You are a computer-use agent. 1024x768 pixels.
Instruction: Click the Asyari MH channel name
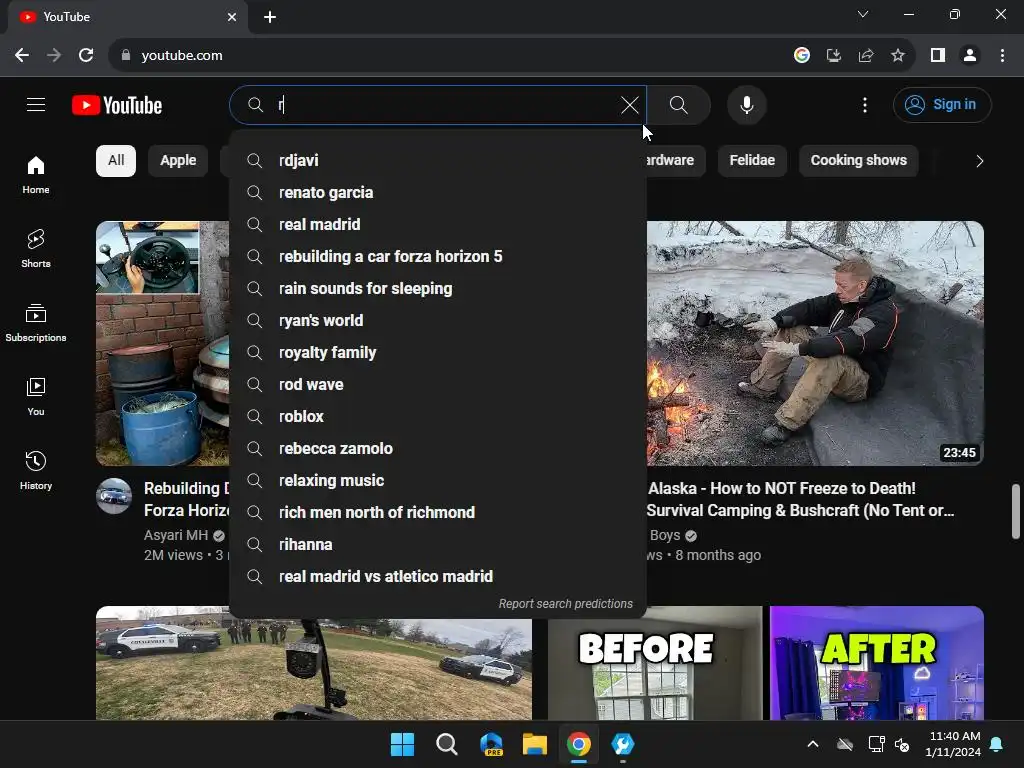pos(176,536)
